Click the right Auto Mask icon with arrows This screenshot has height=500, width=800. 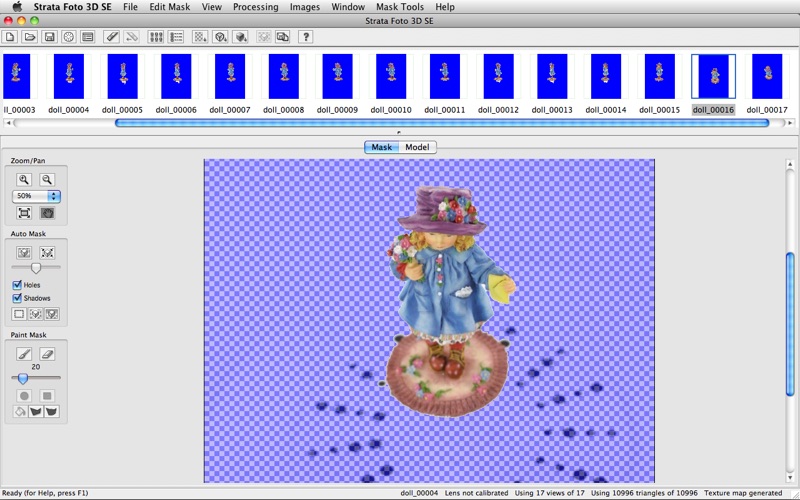tap(47, 253)
